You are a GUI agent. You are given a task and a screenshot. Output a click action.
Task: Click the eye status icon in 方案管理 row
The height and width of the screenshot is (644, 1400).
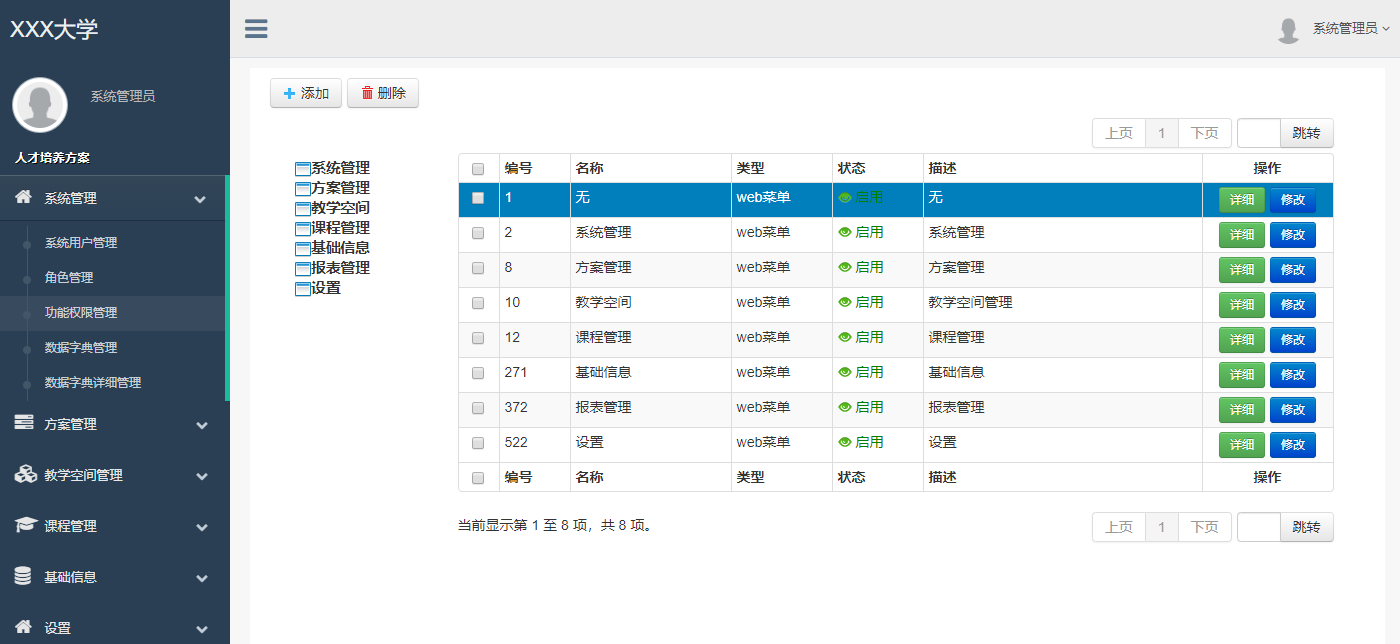[x=845, y=267]
